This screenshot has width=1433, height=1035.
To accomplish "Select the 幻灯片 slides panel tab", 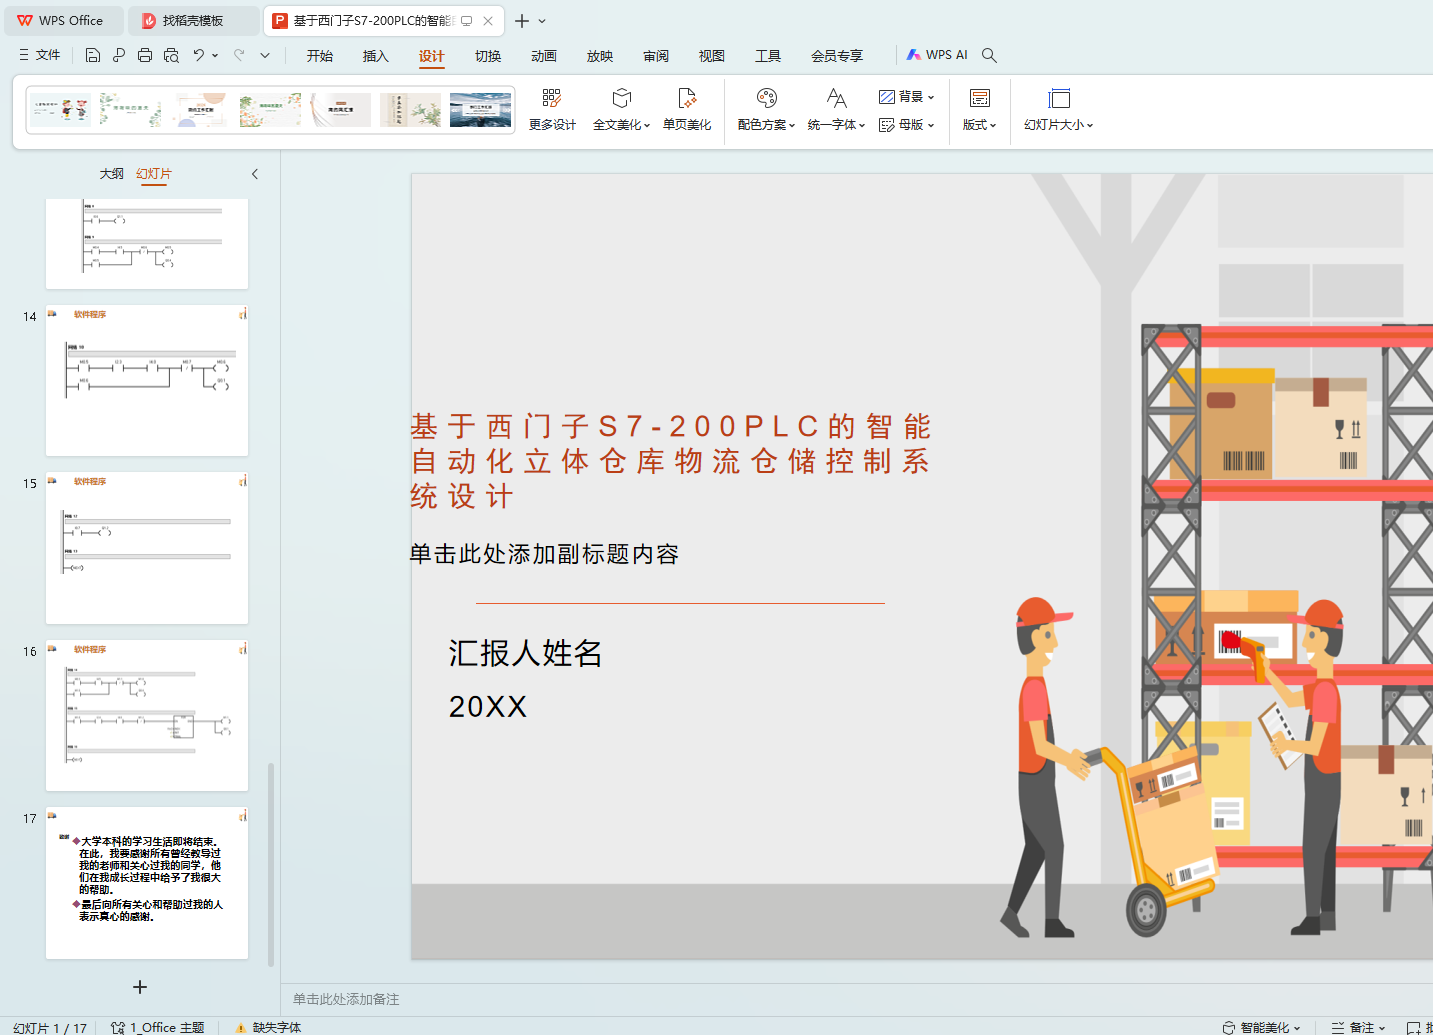I will (x=154, y=174).
